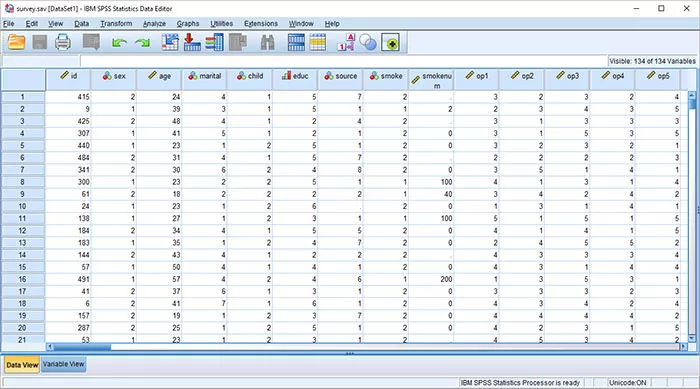Open the Window menu
This screenshot has width=700, height=389.
[301, 24]
